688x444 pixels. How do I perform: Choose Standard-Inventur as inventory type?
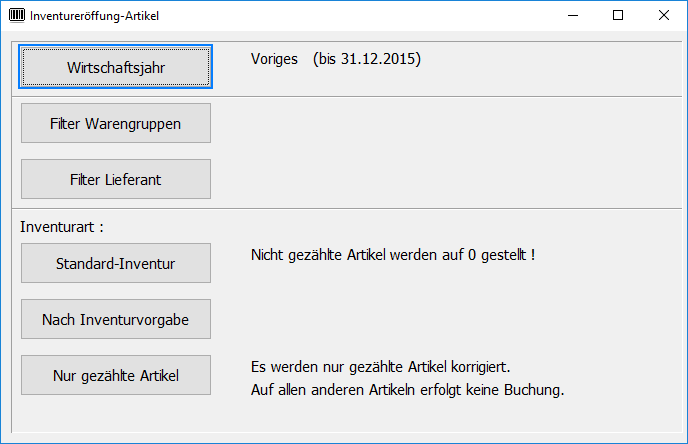tap(116, 264)
